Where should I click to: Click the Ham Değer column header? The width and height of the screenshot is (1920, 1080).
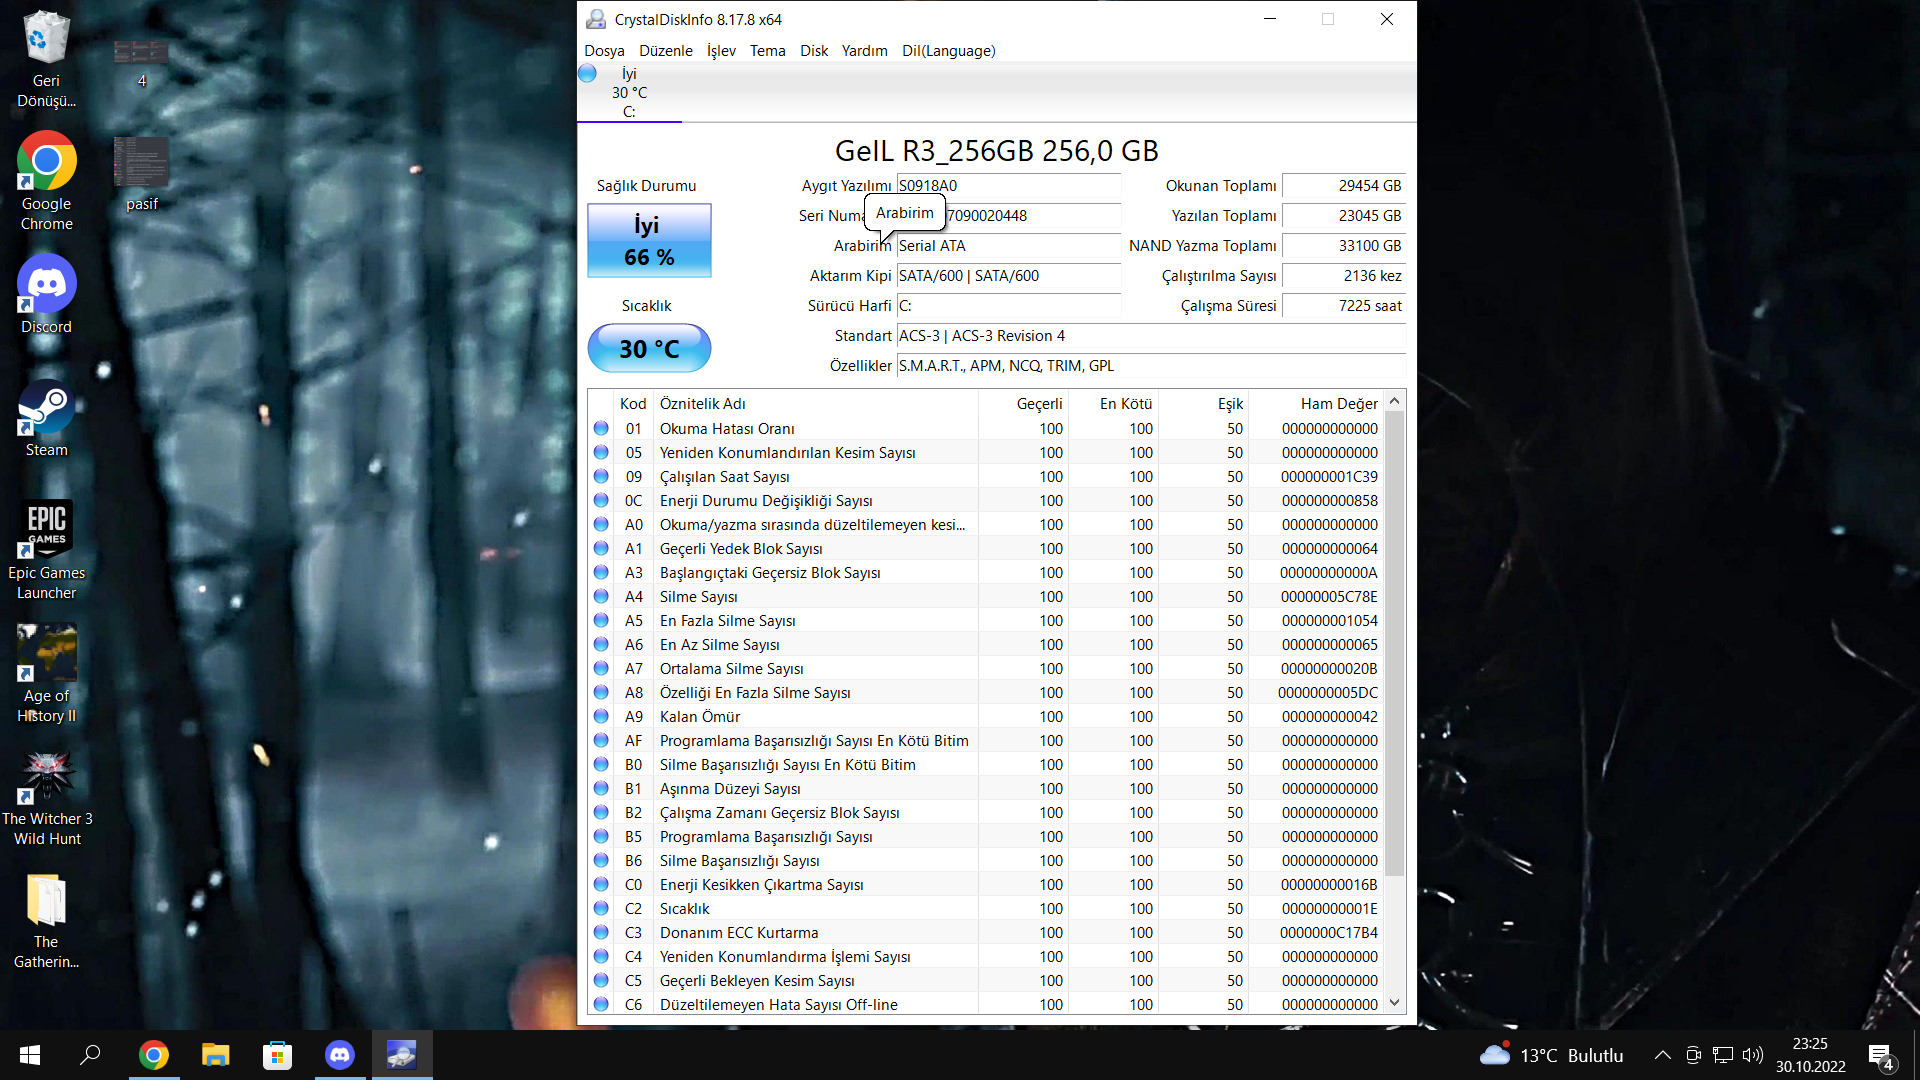[1316, 404]
